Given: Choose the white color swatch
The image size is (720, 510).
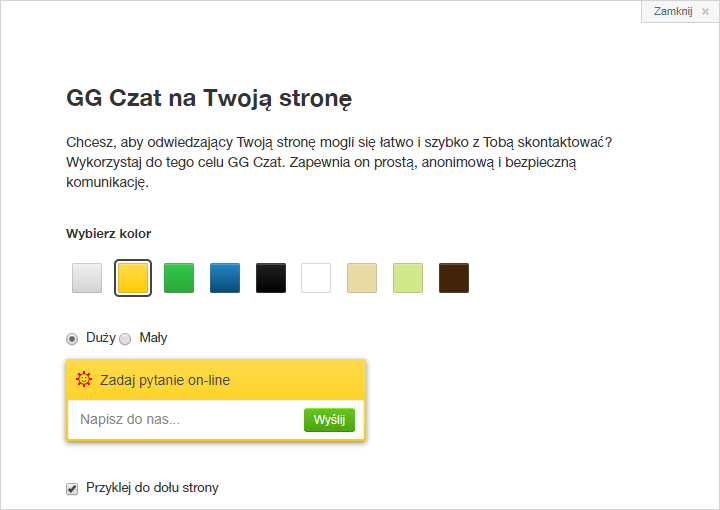Looking at the screenshot, I should click(316, 278).
